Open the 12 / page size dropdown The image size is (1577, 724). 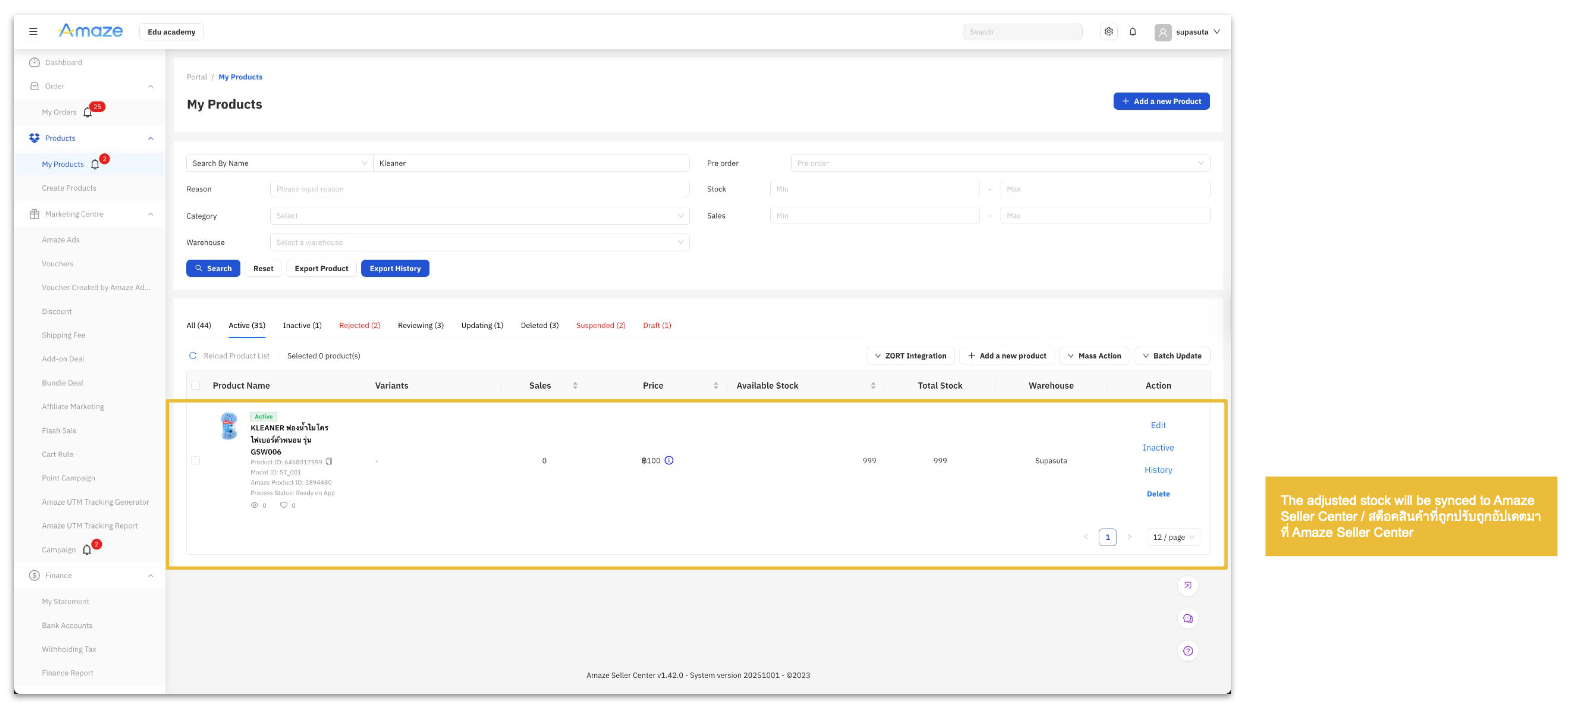coord(1174,538)
